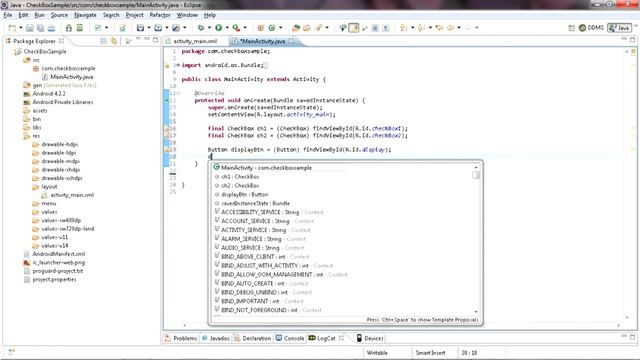
Task: Open dropdown arrow next to New Class icon
Action: pyautogui.click(x=280, y=28)
